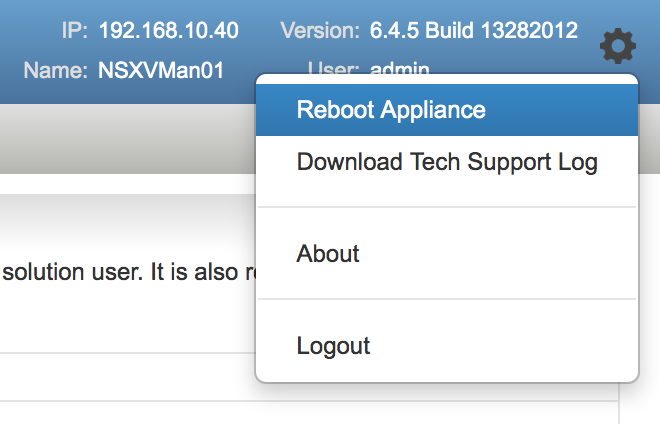
Task: Click the separator line above Logout
Action: 447,299
